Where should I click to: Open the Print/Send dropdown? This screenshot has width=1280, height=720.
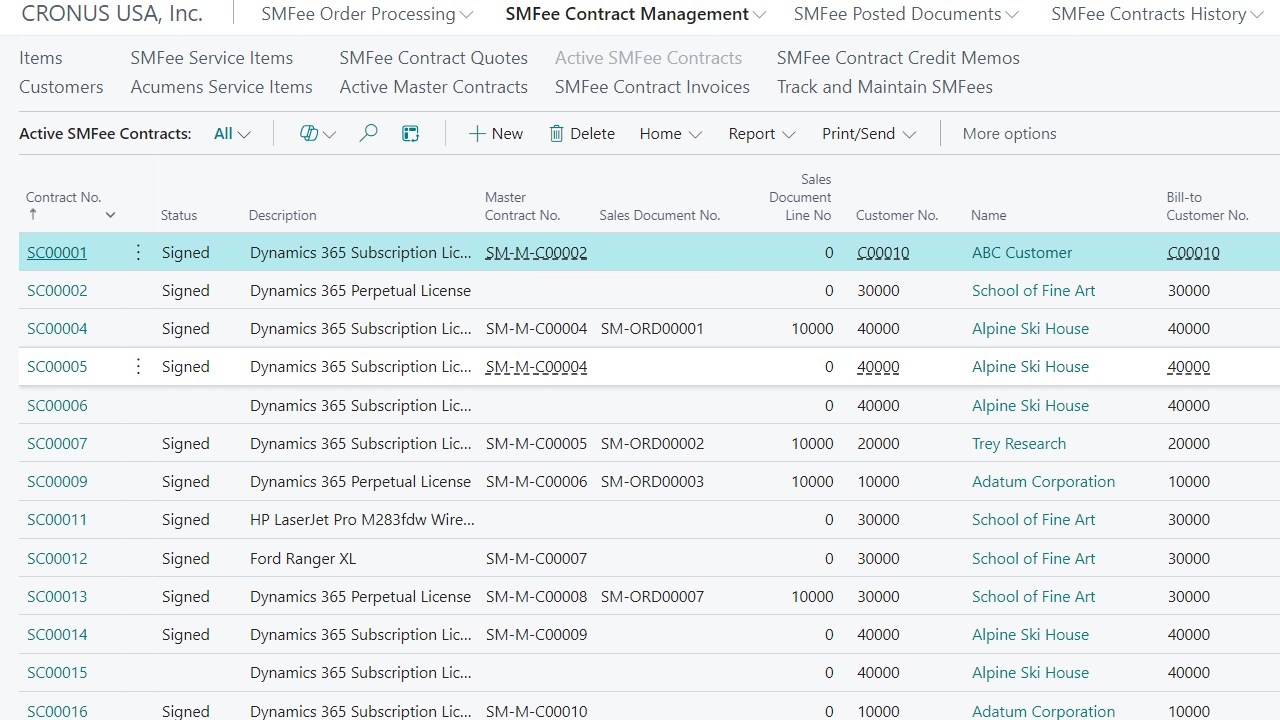click(x=868, y=133)
